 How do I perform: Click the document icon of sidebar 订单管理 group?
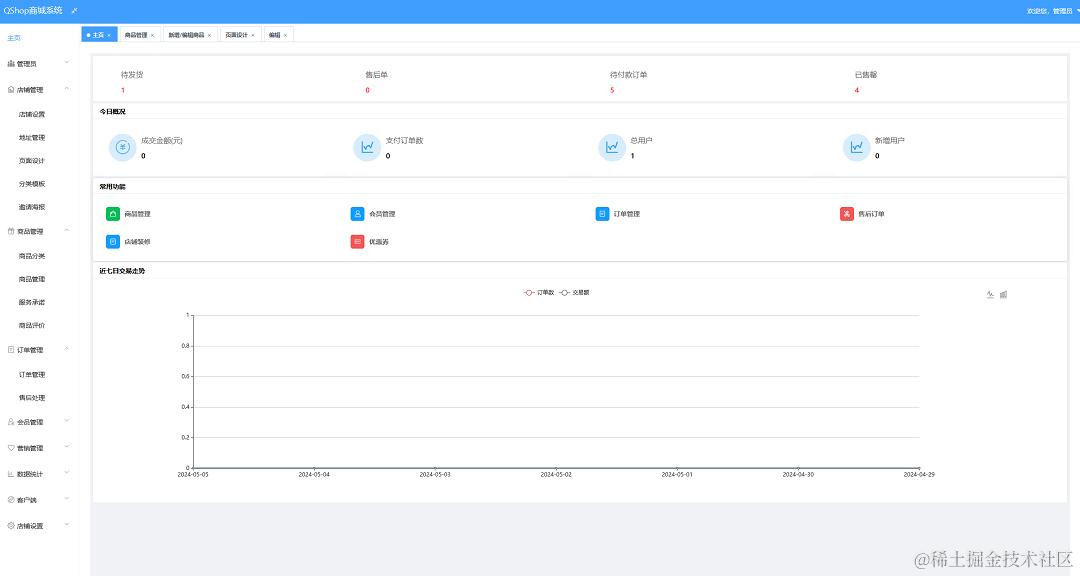11,350
